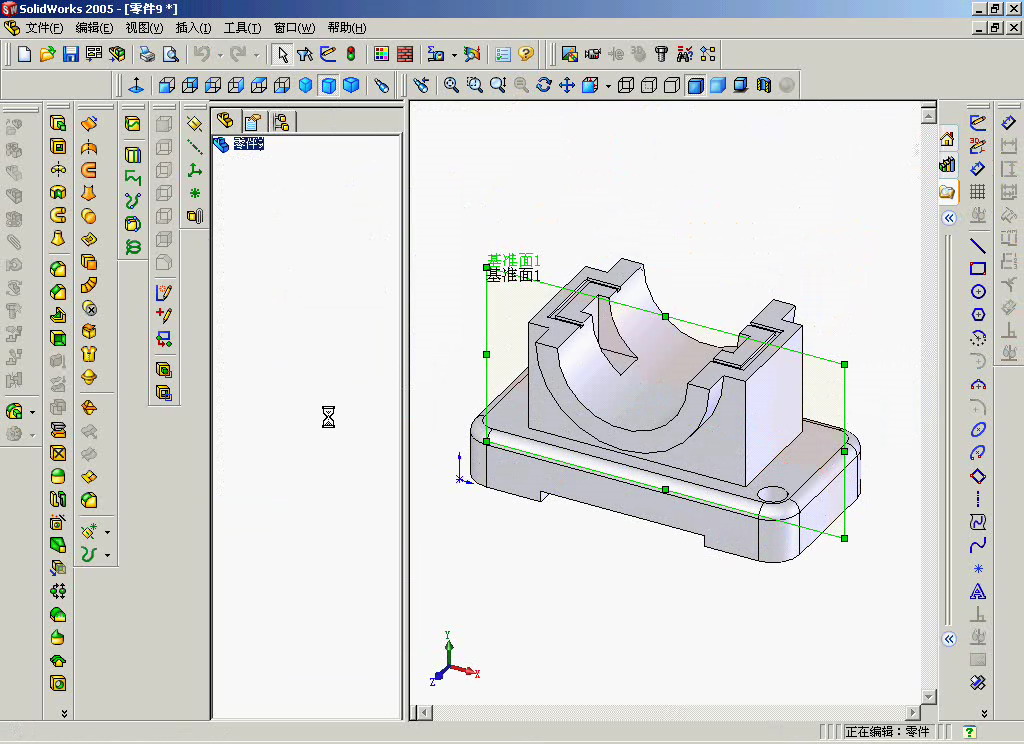The image size is (1024, 744).
Task: Open the Undo history dropdown arrow
Action: [x=220, y=56]
